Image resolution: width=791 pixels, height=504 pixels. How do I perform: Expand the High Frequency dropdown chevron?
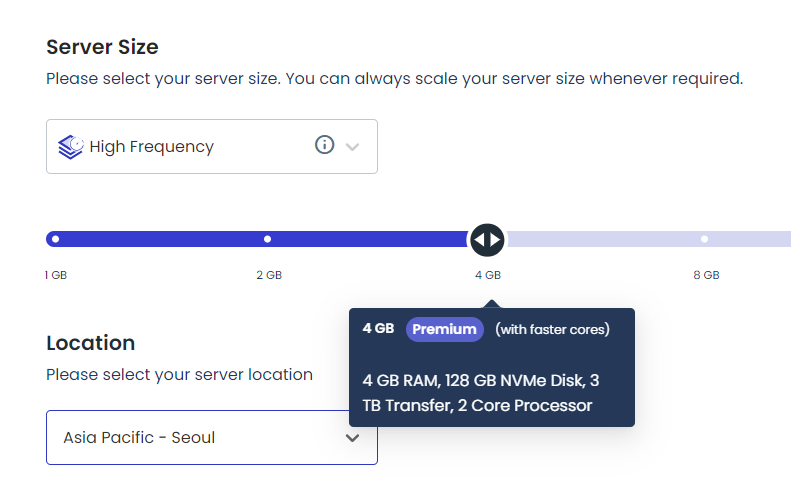pos(352,147)
